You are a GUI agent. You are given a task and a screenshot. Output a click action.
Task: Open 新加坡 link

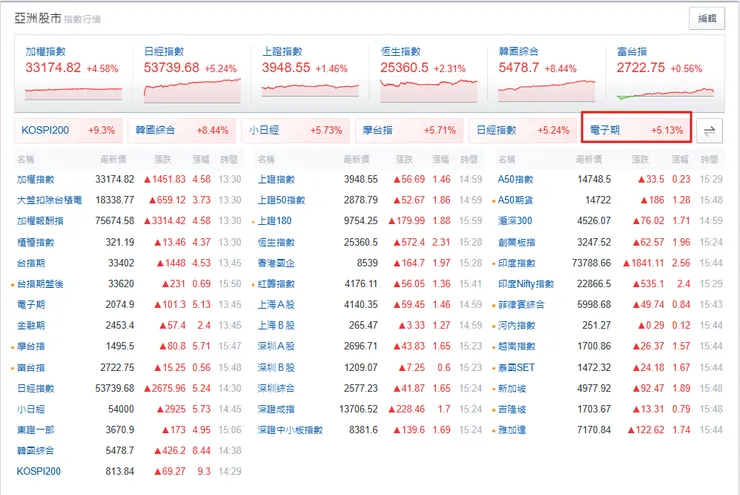pos(512,388)
